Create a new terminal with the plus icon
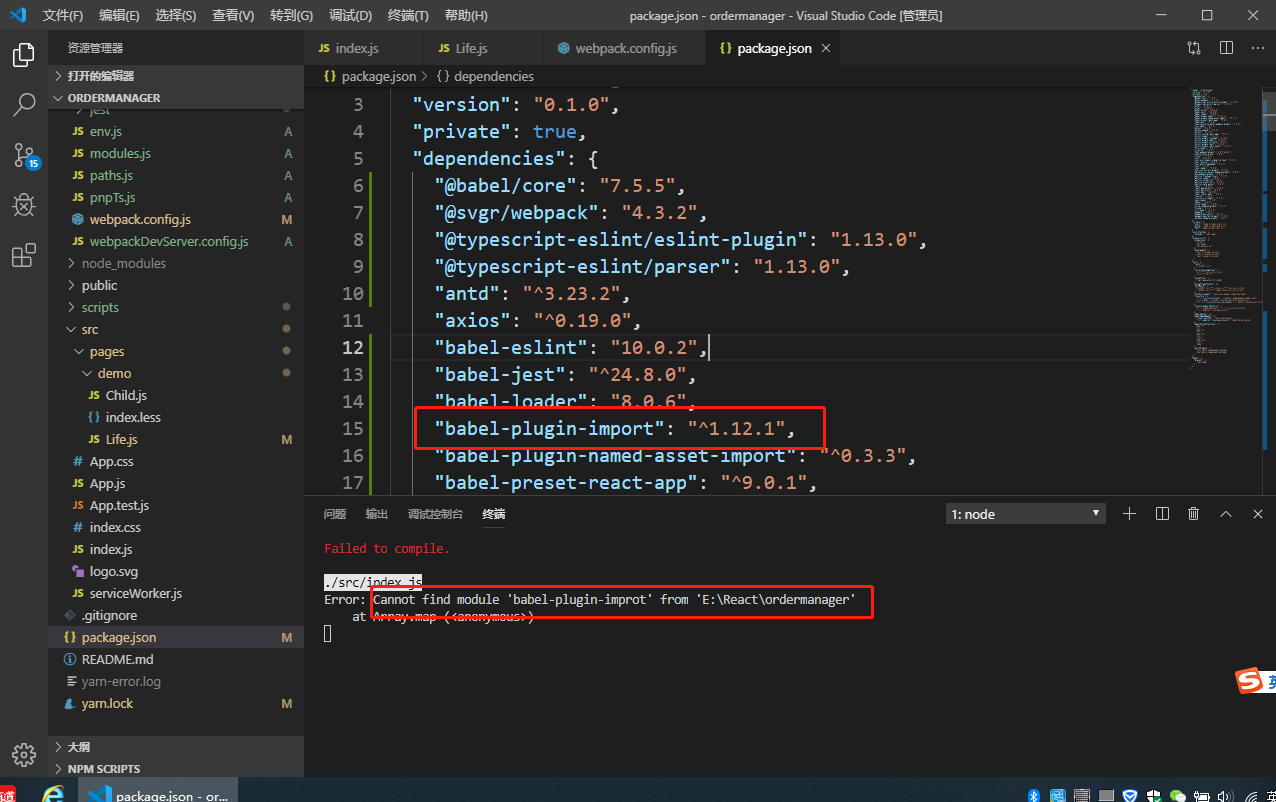Viewport: 1276px width, 802px height. 1129,514
